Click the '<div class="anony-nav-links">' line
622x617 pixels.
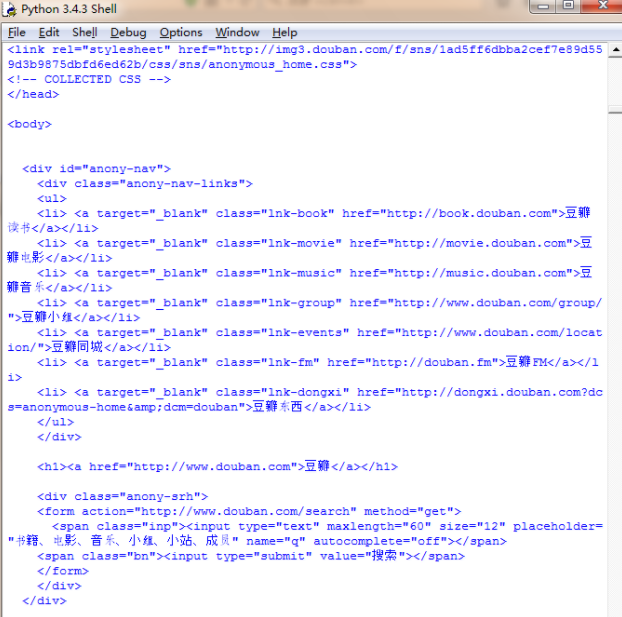(x=145, y=184)
